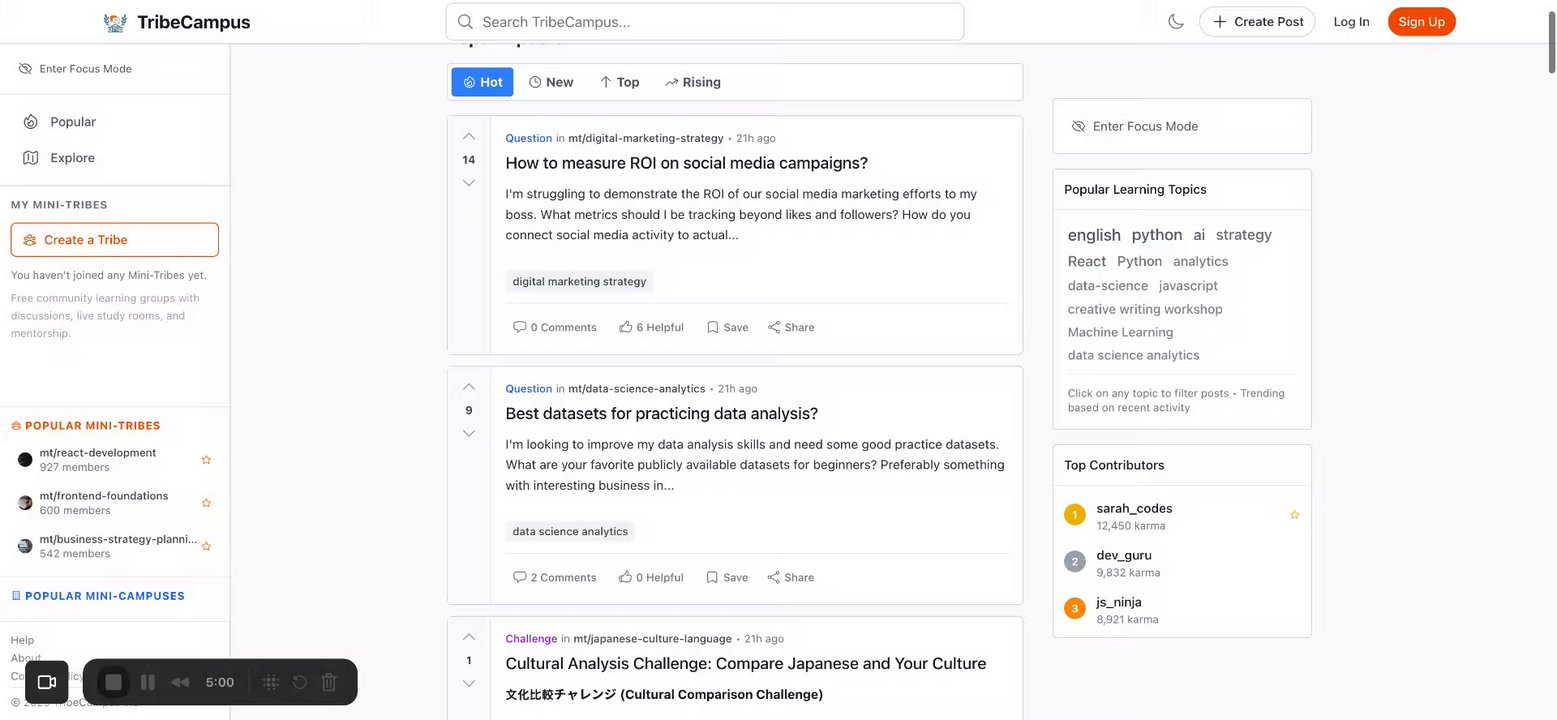The height and width of the screenshot is (720, 1557).
Task: Mark datasets post as Helpful
Action: click(651, 577)
